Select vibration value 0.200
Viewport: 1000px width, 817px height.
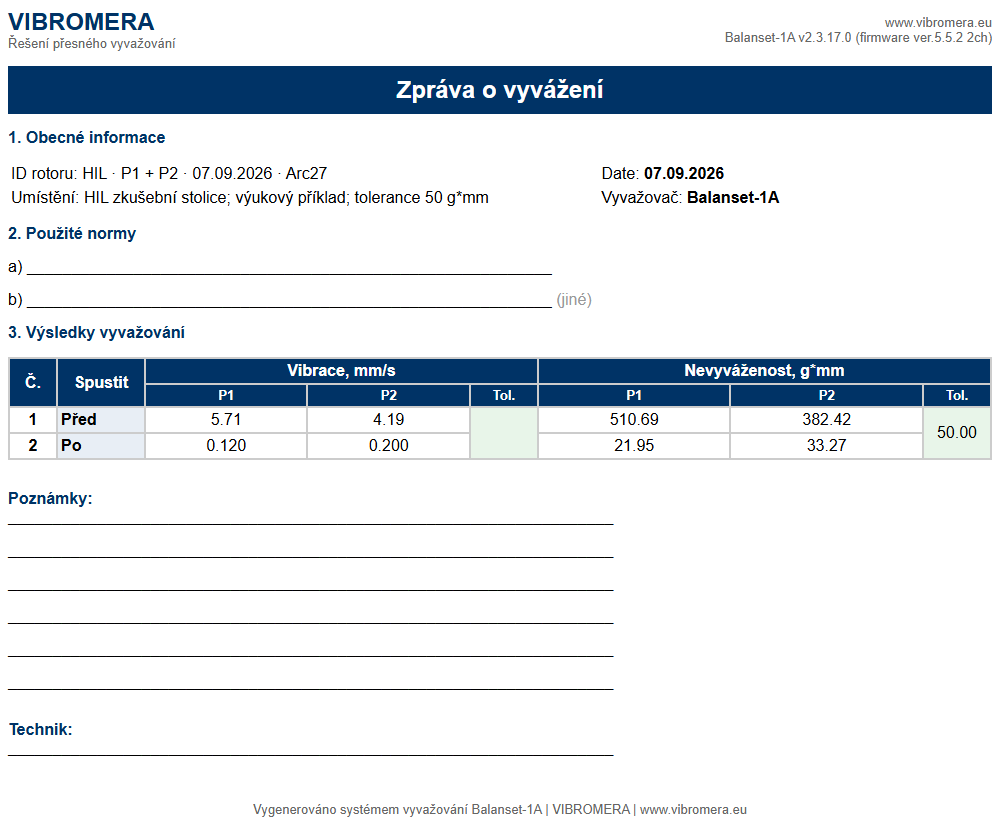point(388,446)
